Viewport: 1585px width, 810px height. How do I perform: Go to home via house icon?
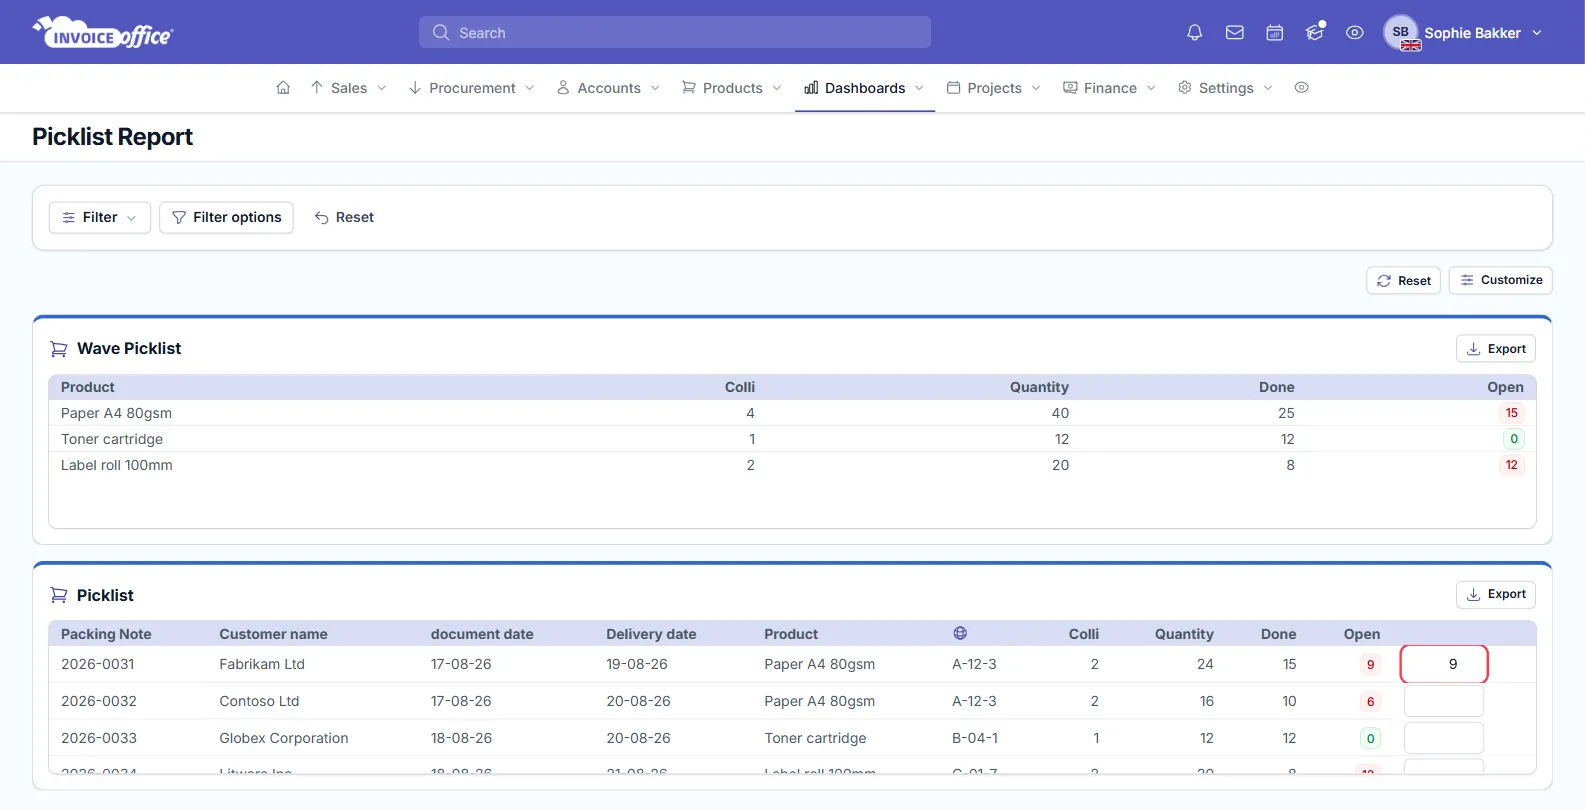coord(283,88)
